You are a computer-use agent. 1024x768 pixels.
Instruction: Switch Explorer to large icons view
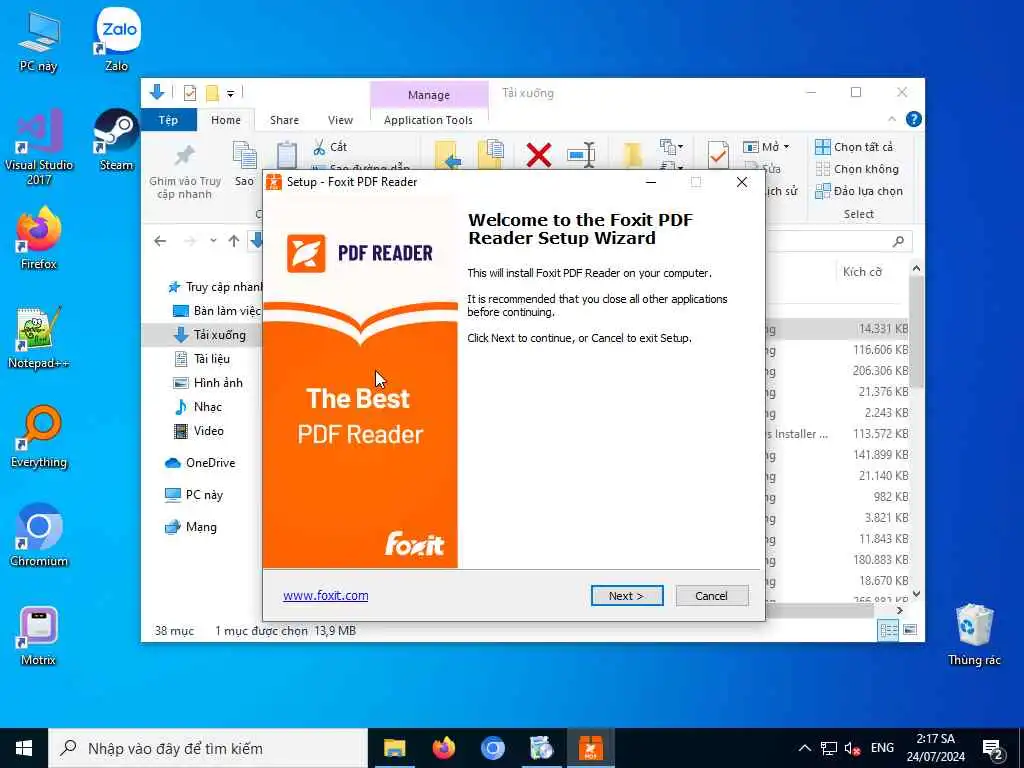910,630
